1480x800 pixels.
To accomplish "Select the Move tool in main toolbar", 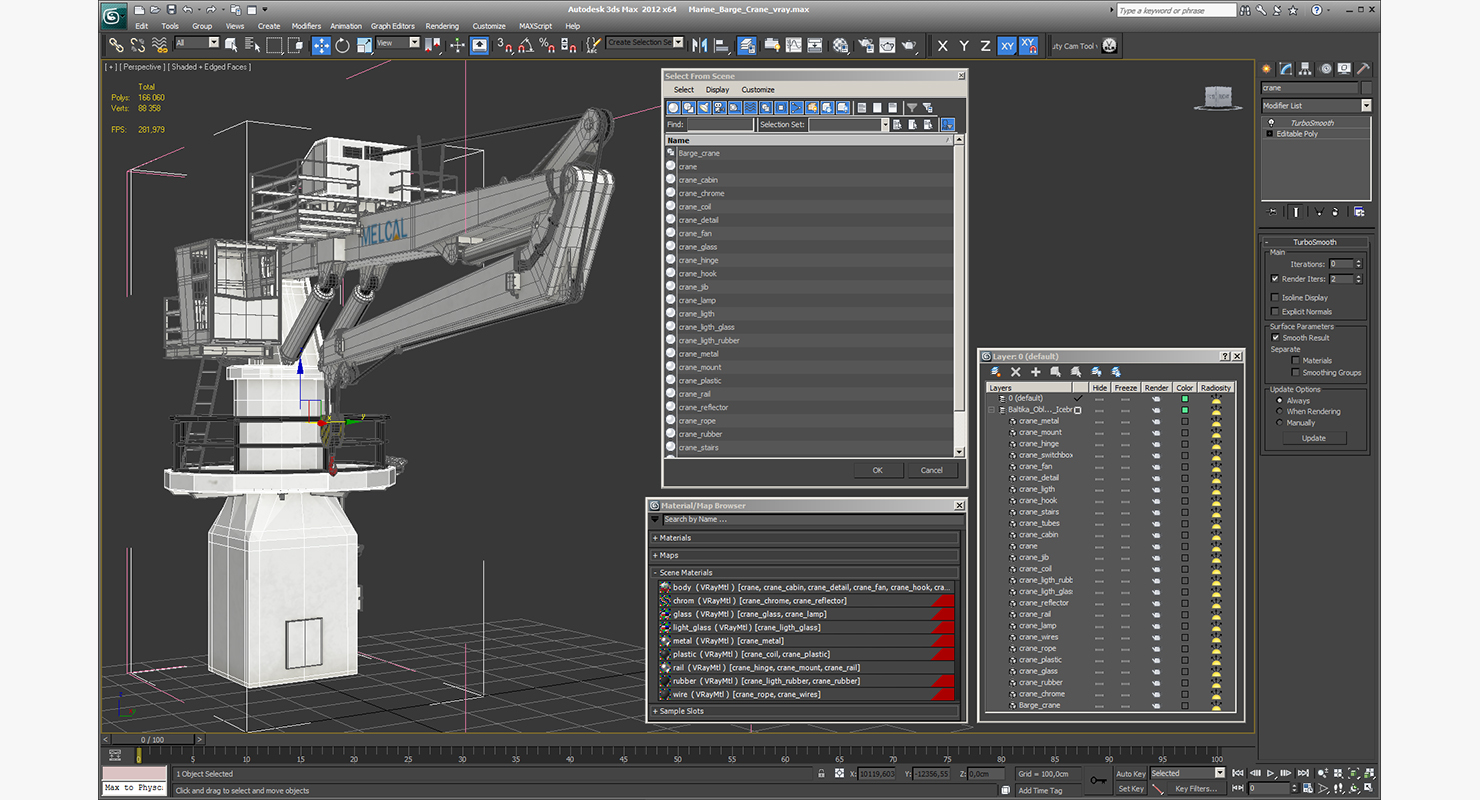I will (x=321, y=45).
